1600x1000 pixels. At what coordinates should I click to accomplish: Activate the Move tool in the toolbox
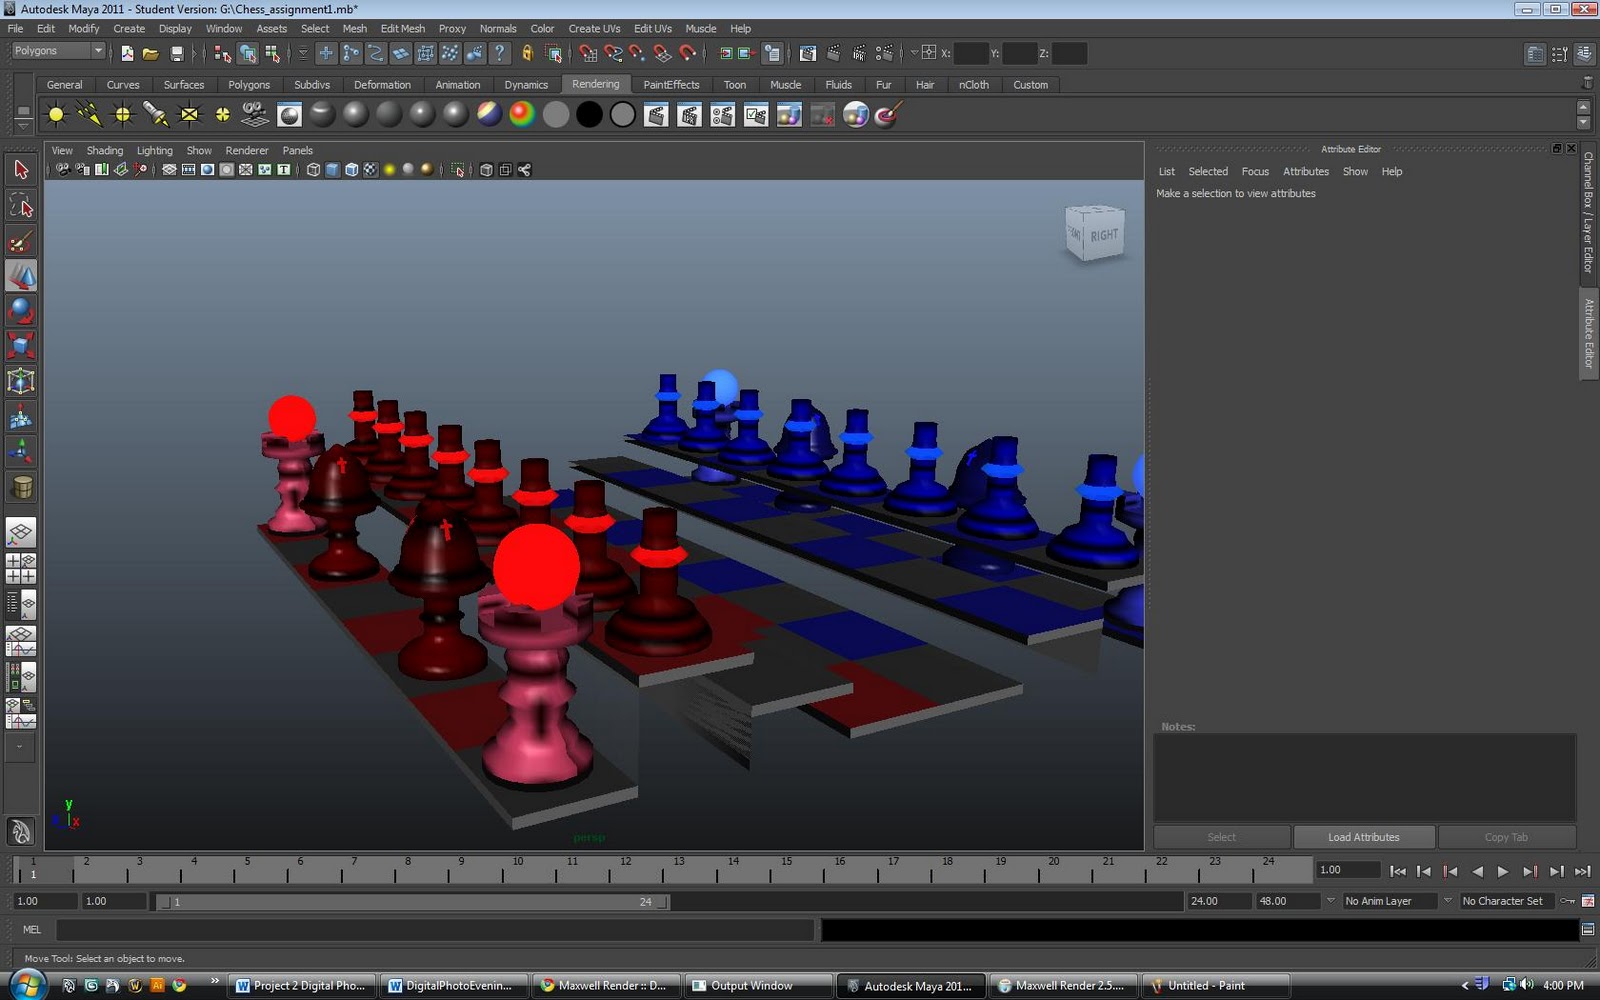[x=20, y=276]
